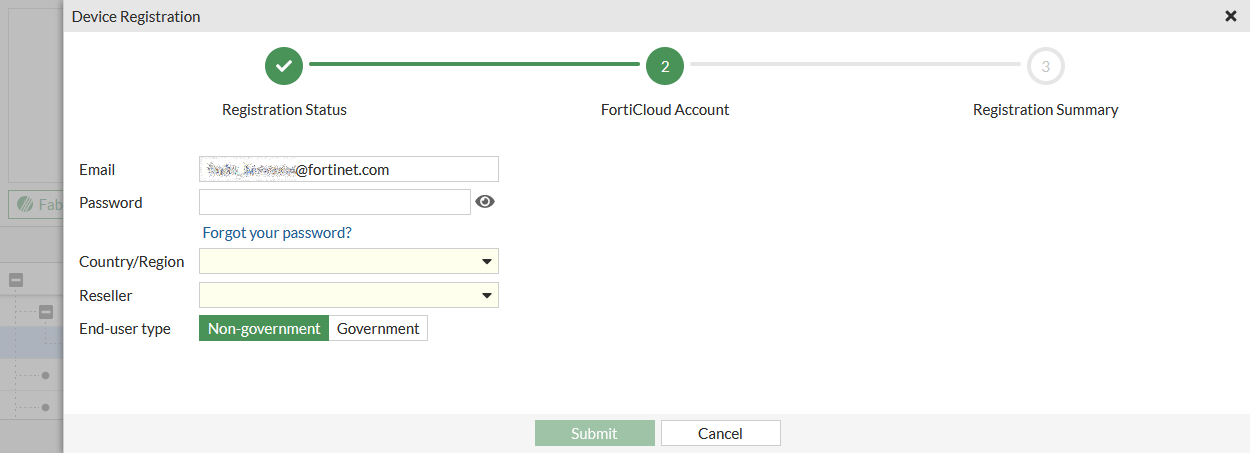Click the Registration Summary step label
This screenshot has width=1250, height=453.
coord(1045,110)
